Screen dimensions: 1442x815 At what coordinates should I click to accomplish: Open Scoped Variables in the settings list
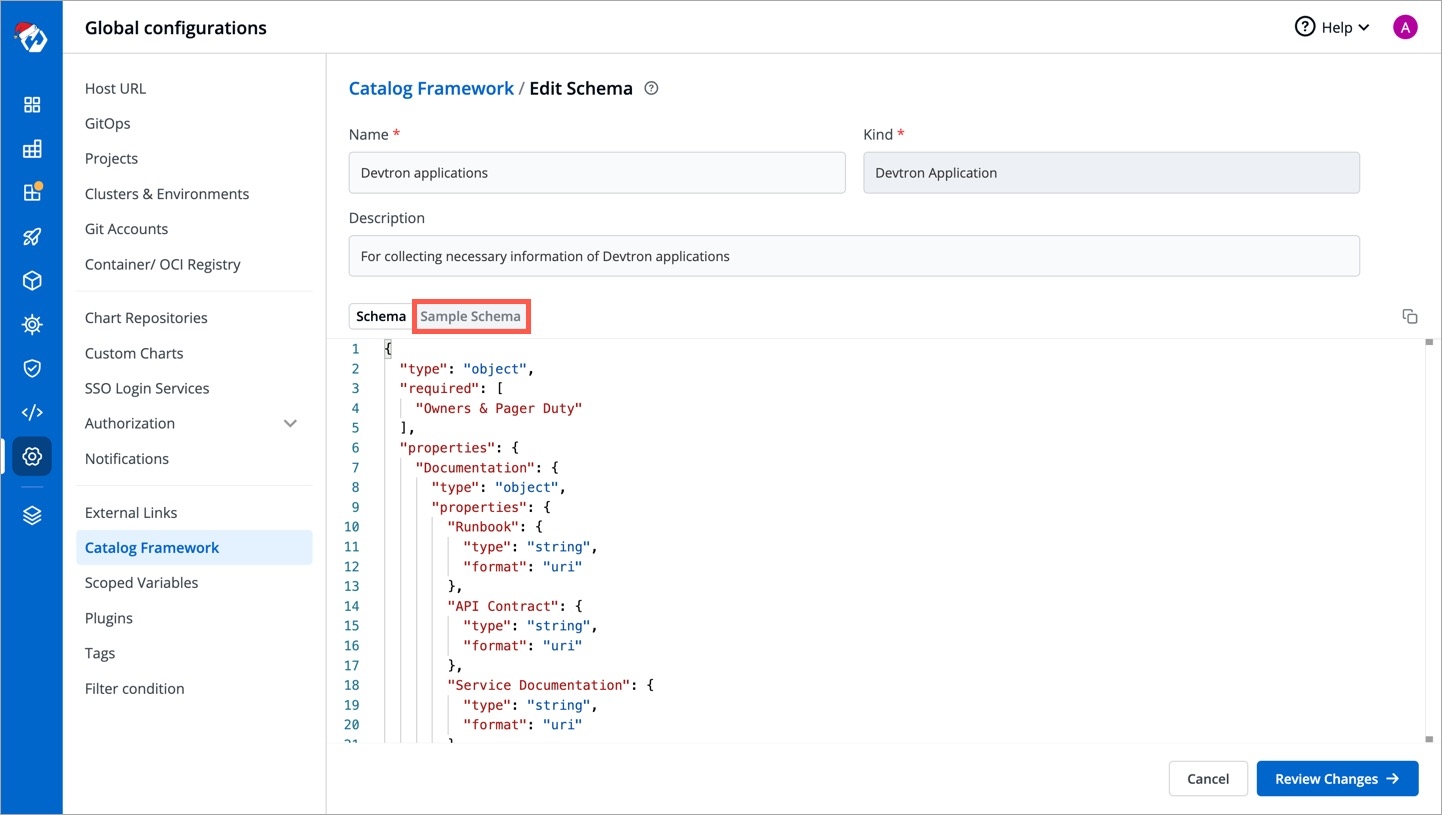pyautogui.click(x=141, y=583)
